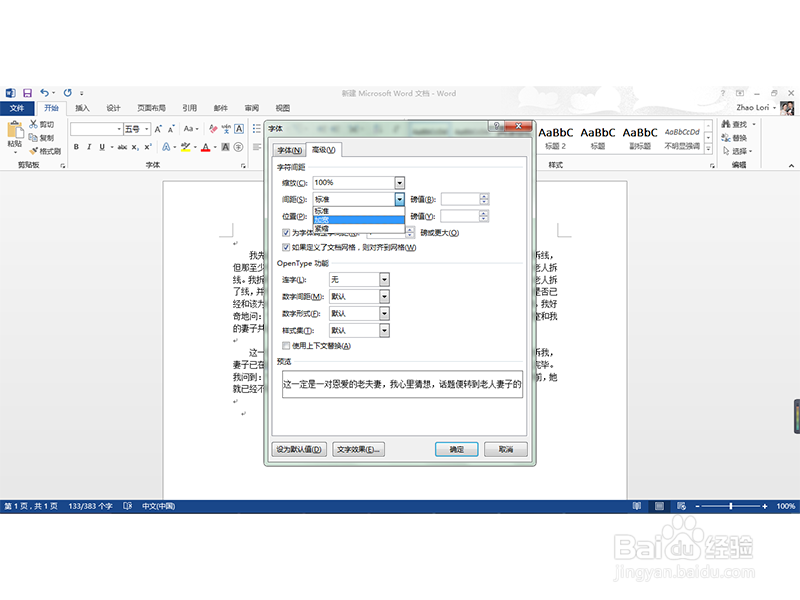Uncheck kerning for fonts option
The image size is (800, 600).
coord(284,232)
